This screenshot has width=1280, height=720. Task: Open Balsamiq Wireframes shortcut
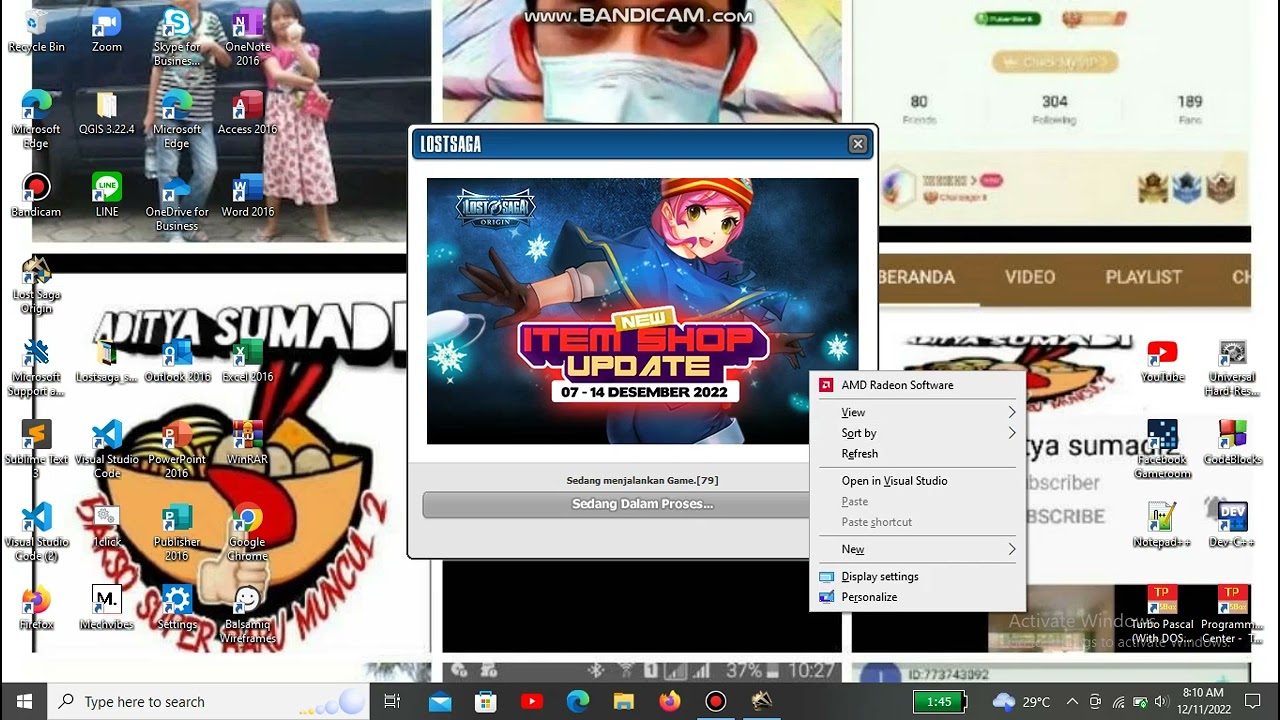[x=247, y=615]
